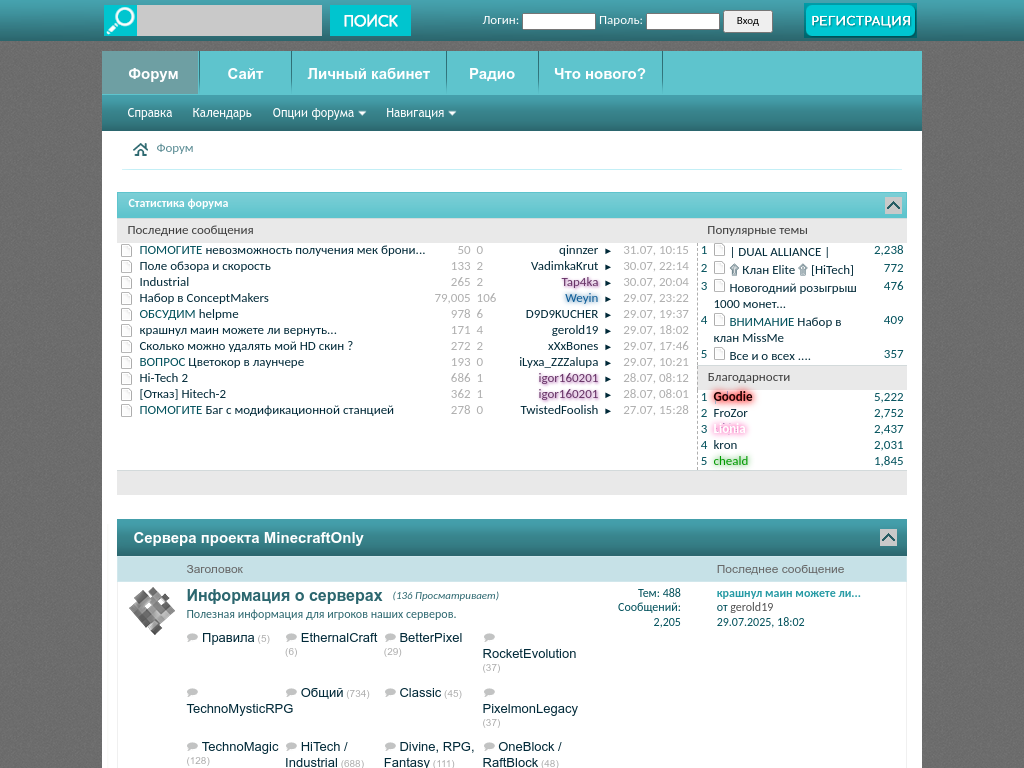Collapse the Статистика форума block
Viewport: 1024px width, 768px height.
click(893, 205)
